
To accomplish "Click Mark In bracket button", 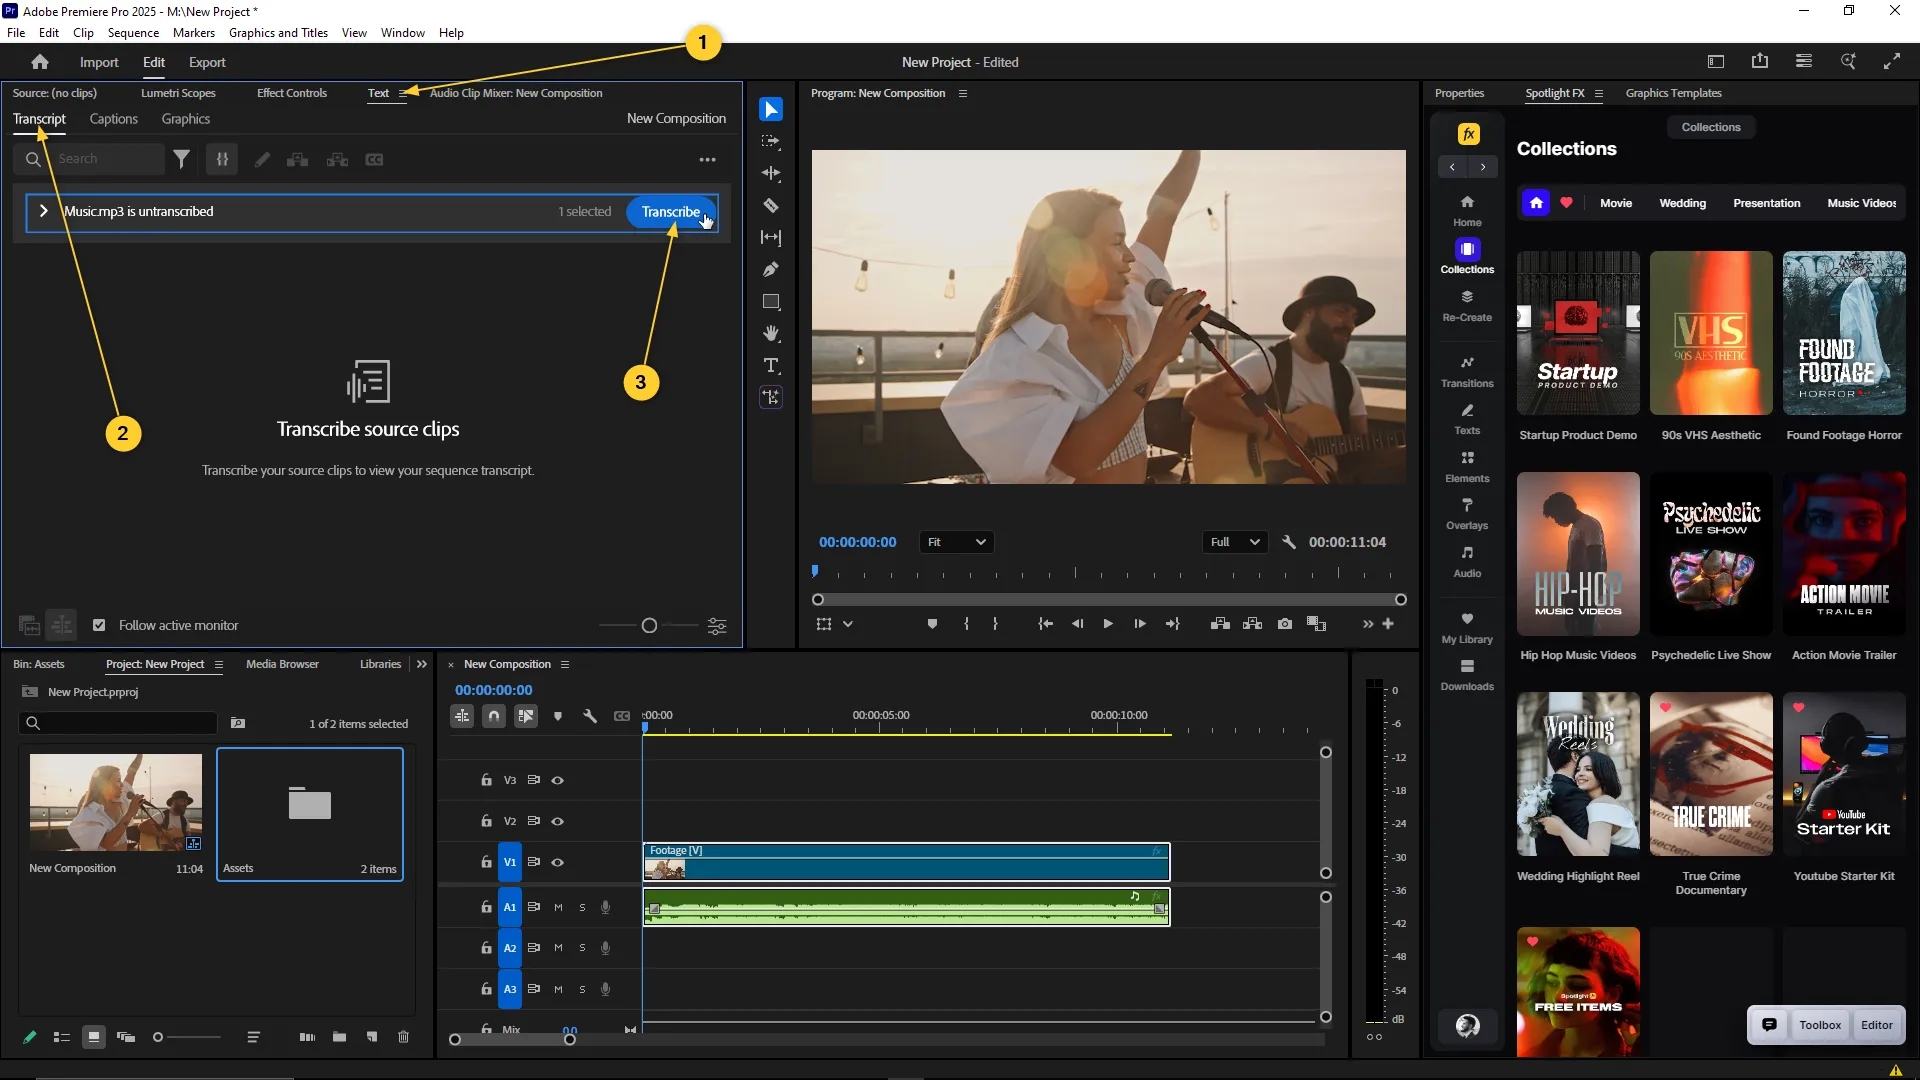I will 966,624.
